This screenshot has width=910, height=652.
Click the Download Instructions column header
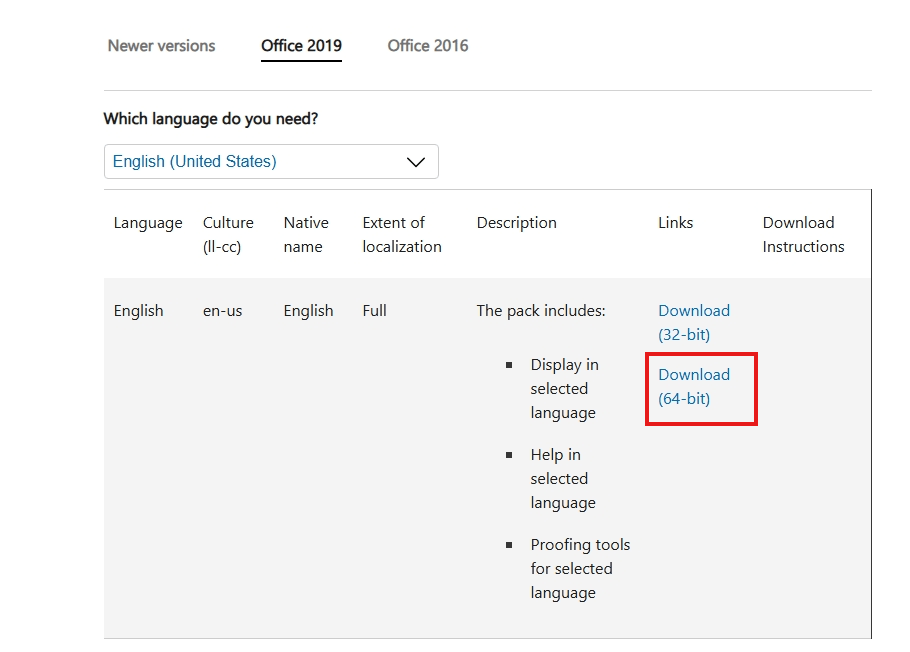[803, 235]
